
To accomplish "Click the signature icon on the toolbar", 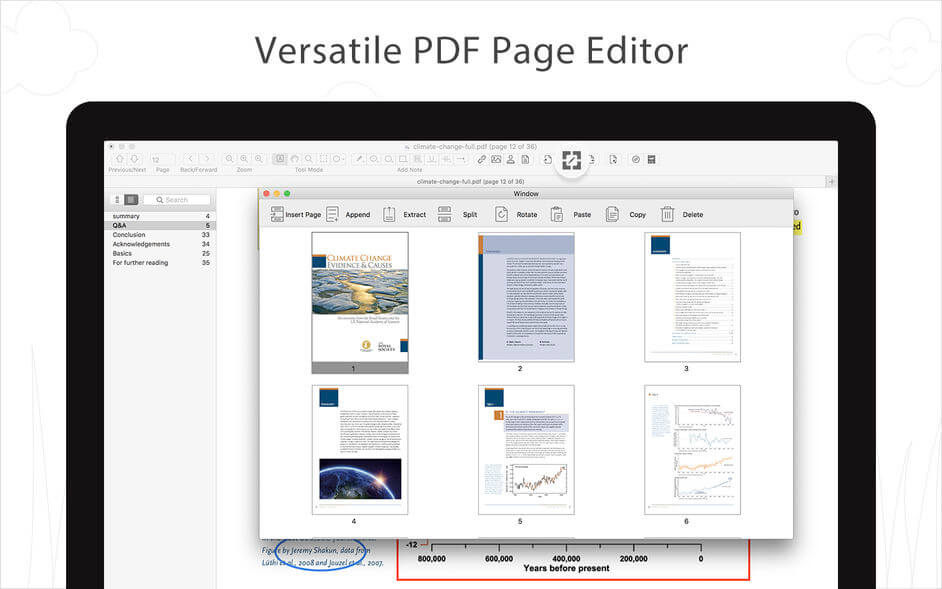I will pos(510,160).
